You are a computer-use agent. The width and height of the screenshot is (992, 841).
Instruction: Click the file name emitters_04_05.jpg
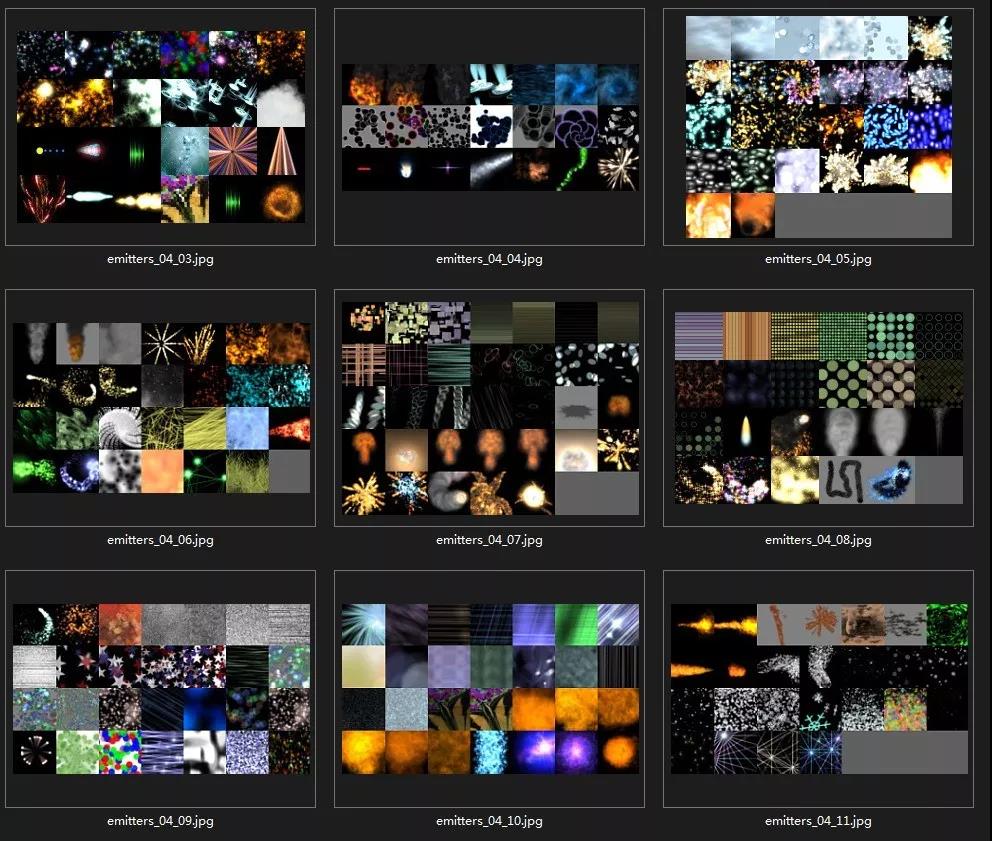818,259
